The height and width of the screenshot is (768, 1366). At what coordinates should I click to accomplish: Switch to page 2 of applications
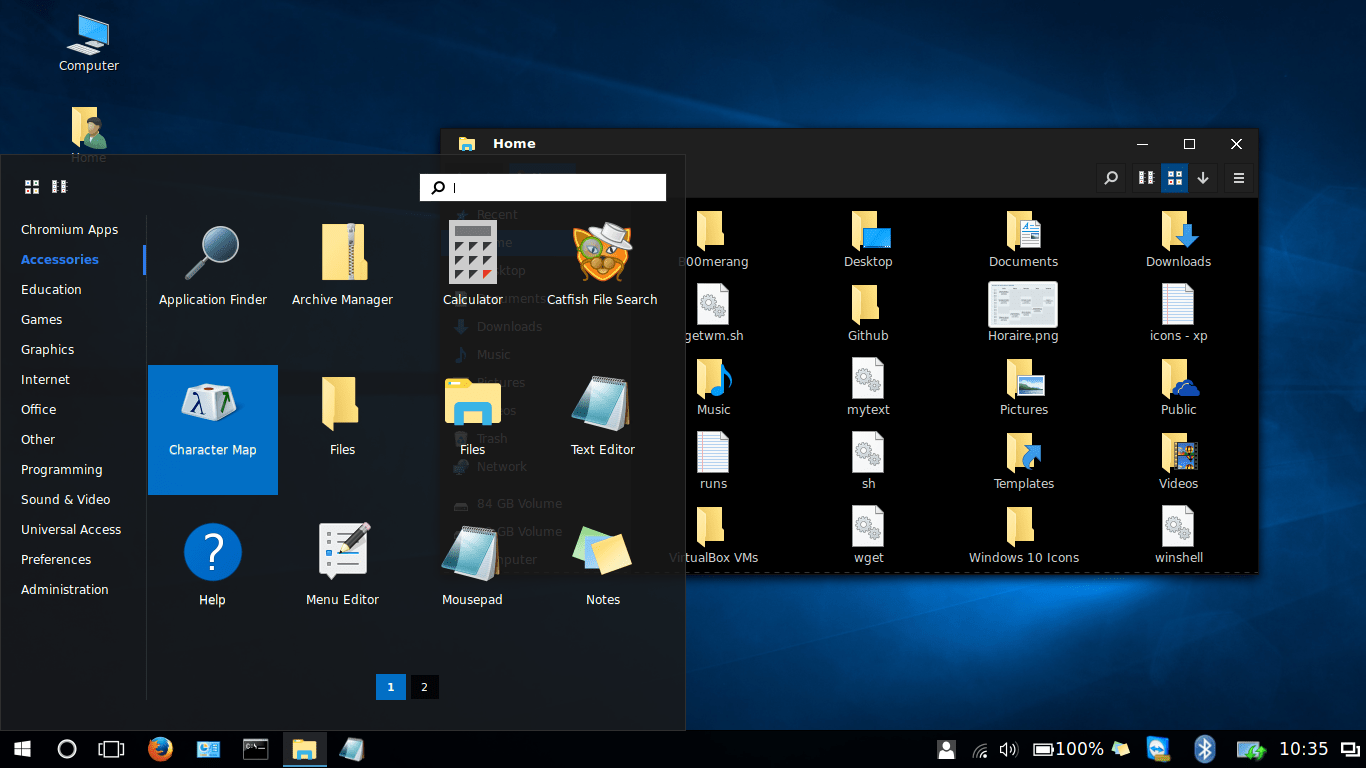pyautogui.click(x=424, y=687)
